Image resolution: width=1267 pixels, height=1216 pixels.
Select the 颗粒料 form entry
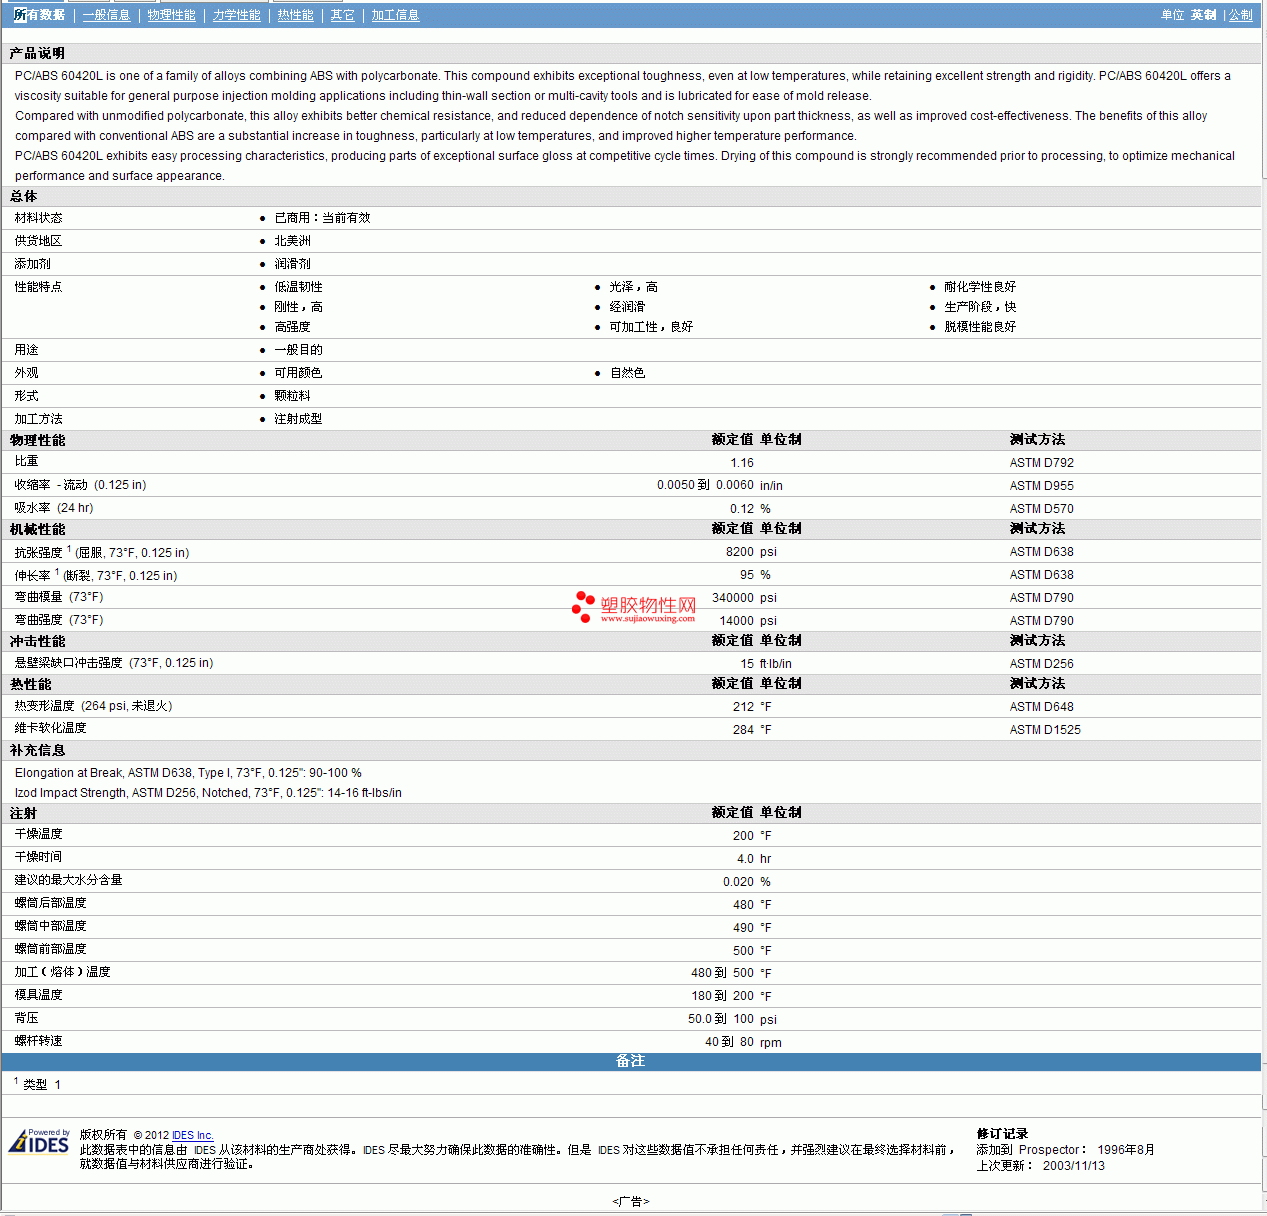[292, 396]
